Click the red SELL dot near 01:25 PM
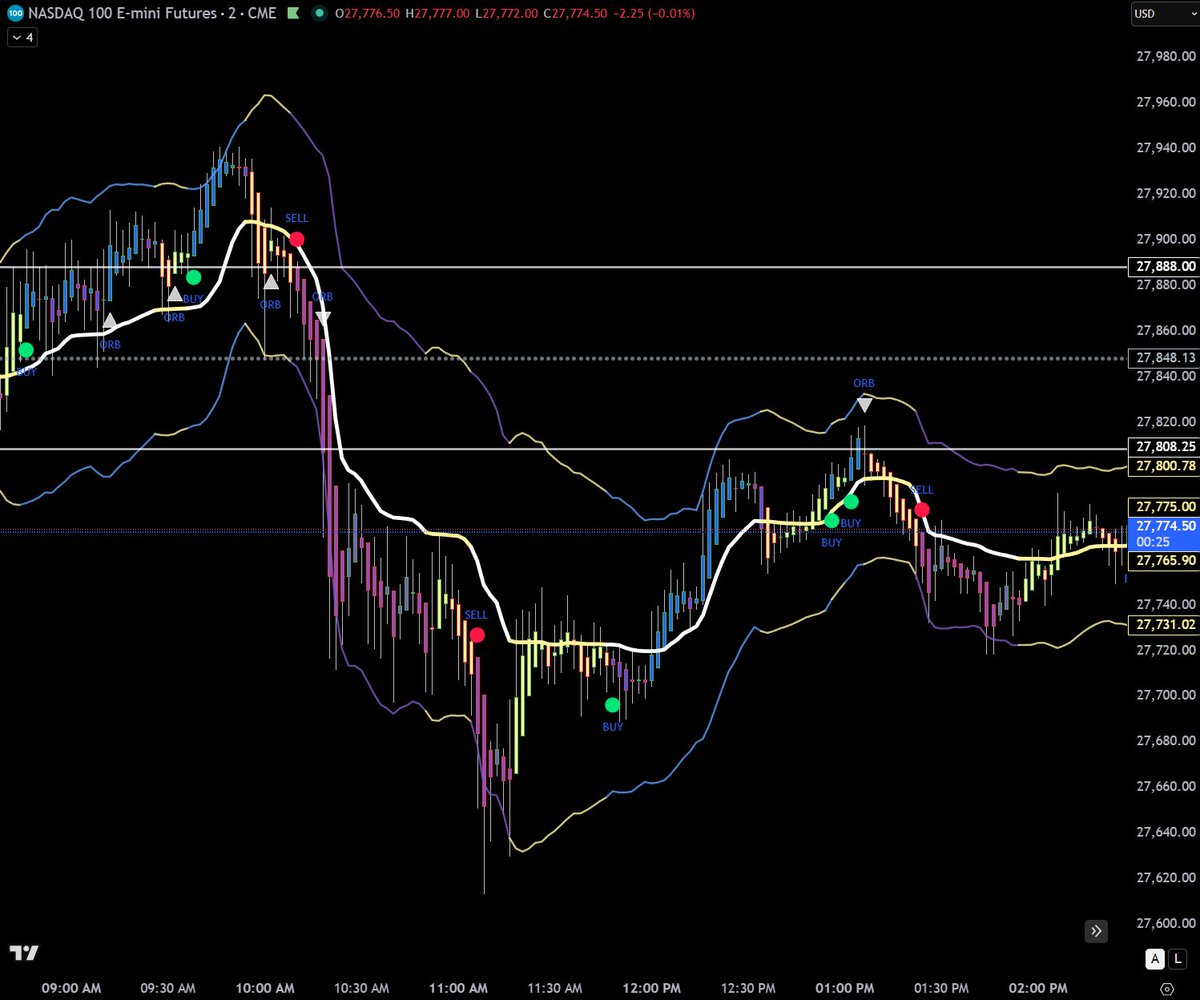 point(922,509)
